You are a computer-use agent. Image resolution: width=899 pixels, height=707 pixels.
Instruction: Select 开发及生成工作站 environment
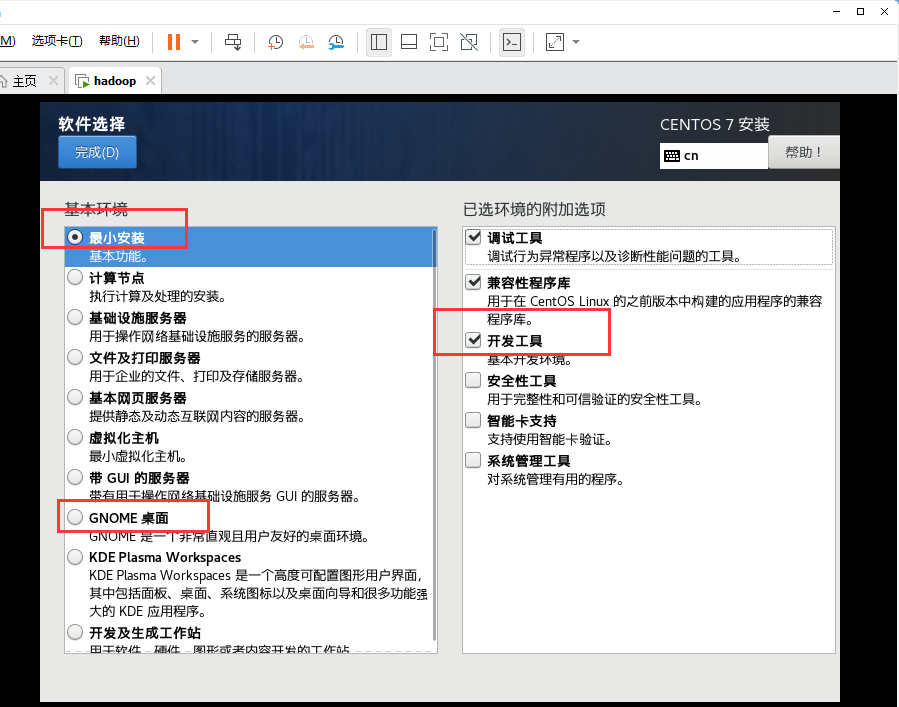[x=75, y=632]
